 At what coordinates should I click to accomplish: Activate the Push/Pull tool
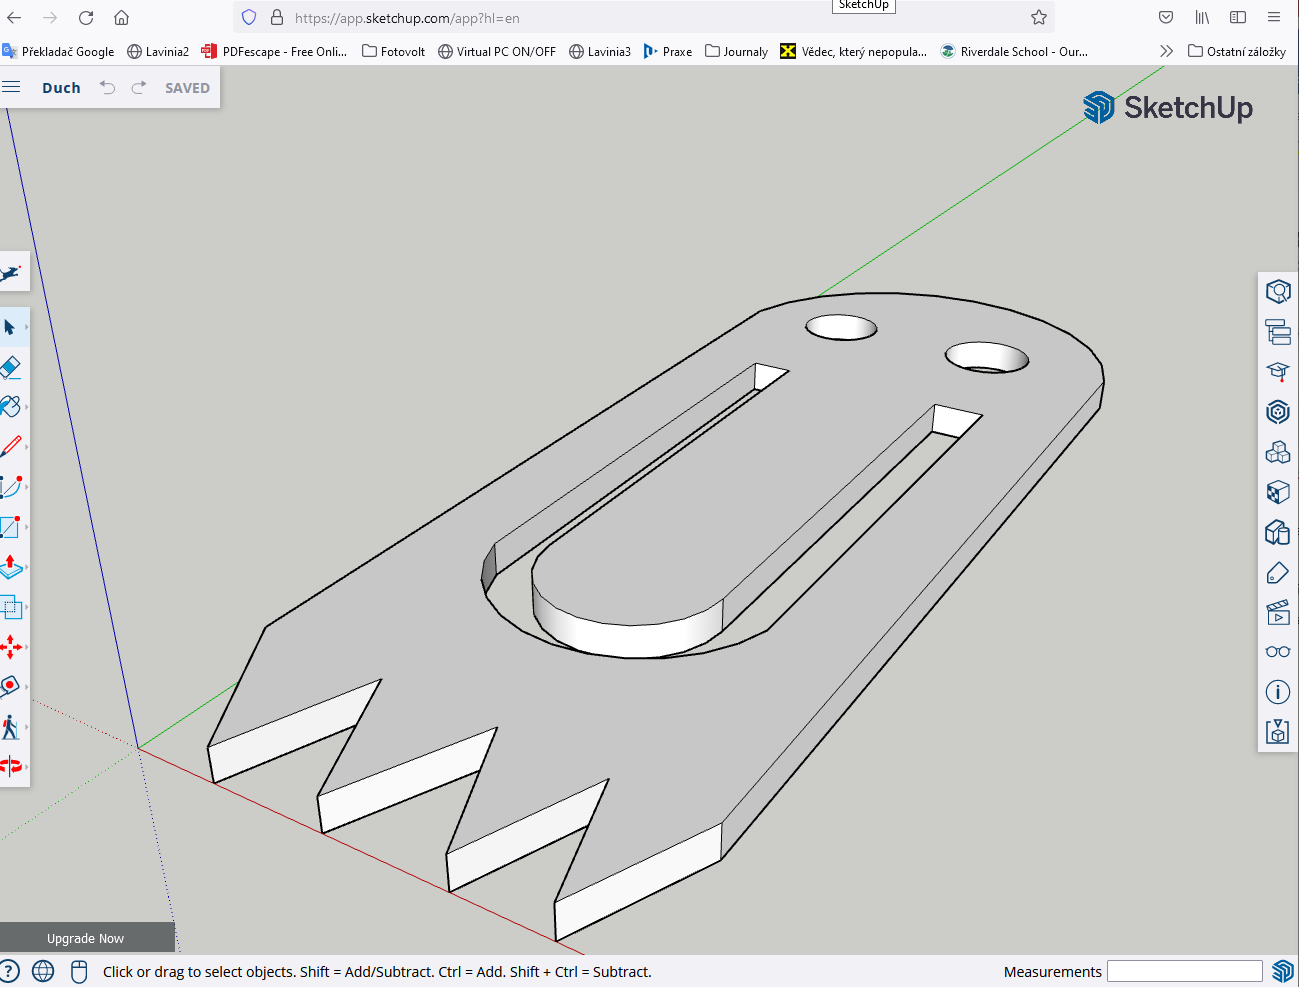(x=10, y=567)
